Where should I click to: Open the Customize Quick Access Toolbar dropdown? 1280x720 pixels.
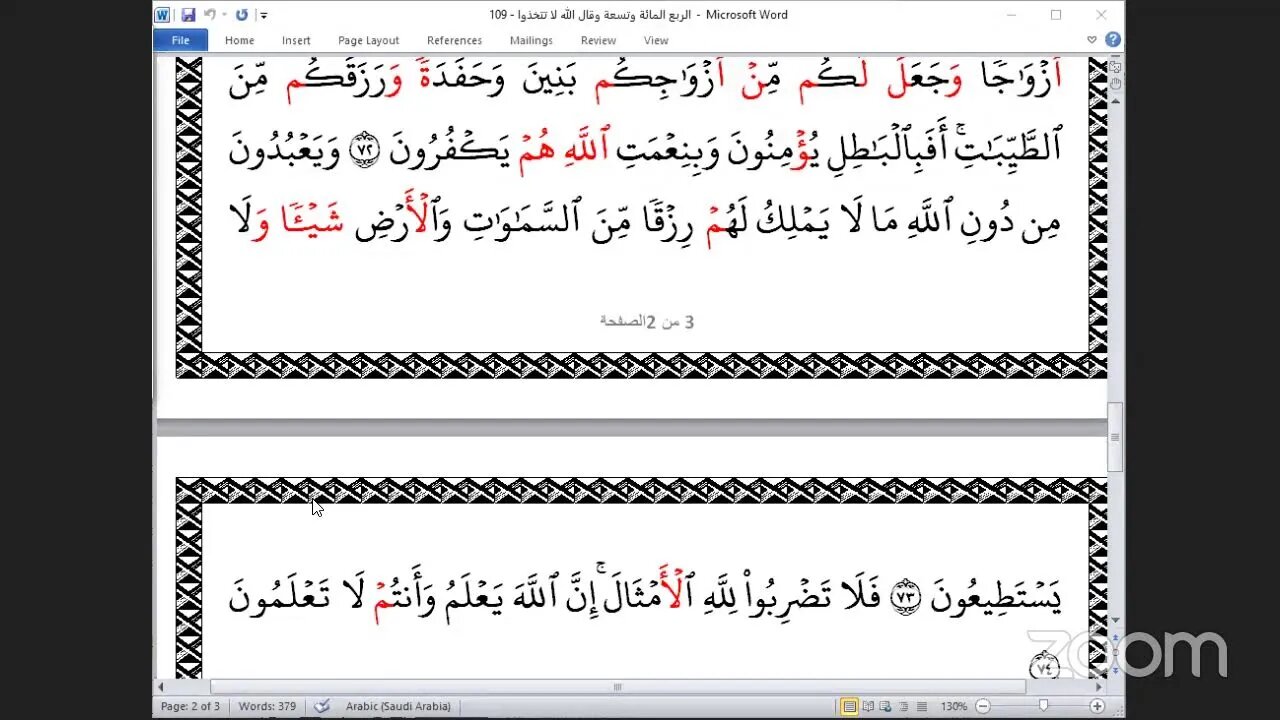[263, 16]
